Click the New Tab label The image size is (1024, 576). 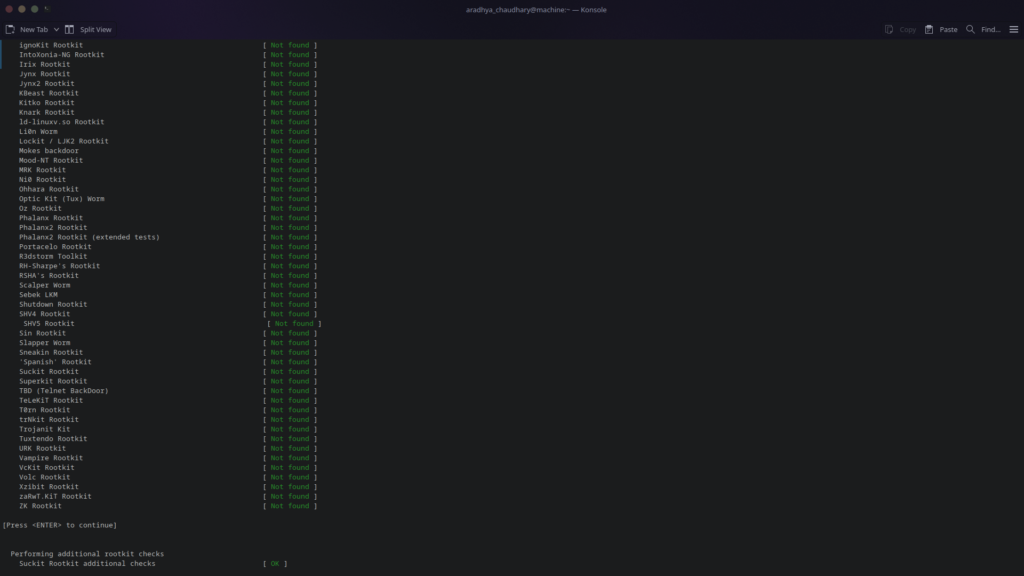coord(34,29)
